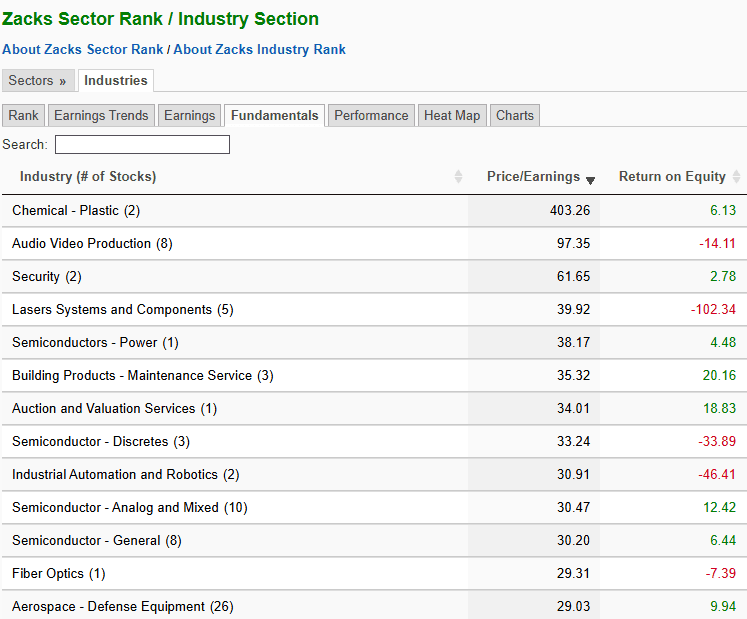Switch to the Charts tab

(515, 115)
